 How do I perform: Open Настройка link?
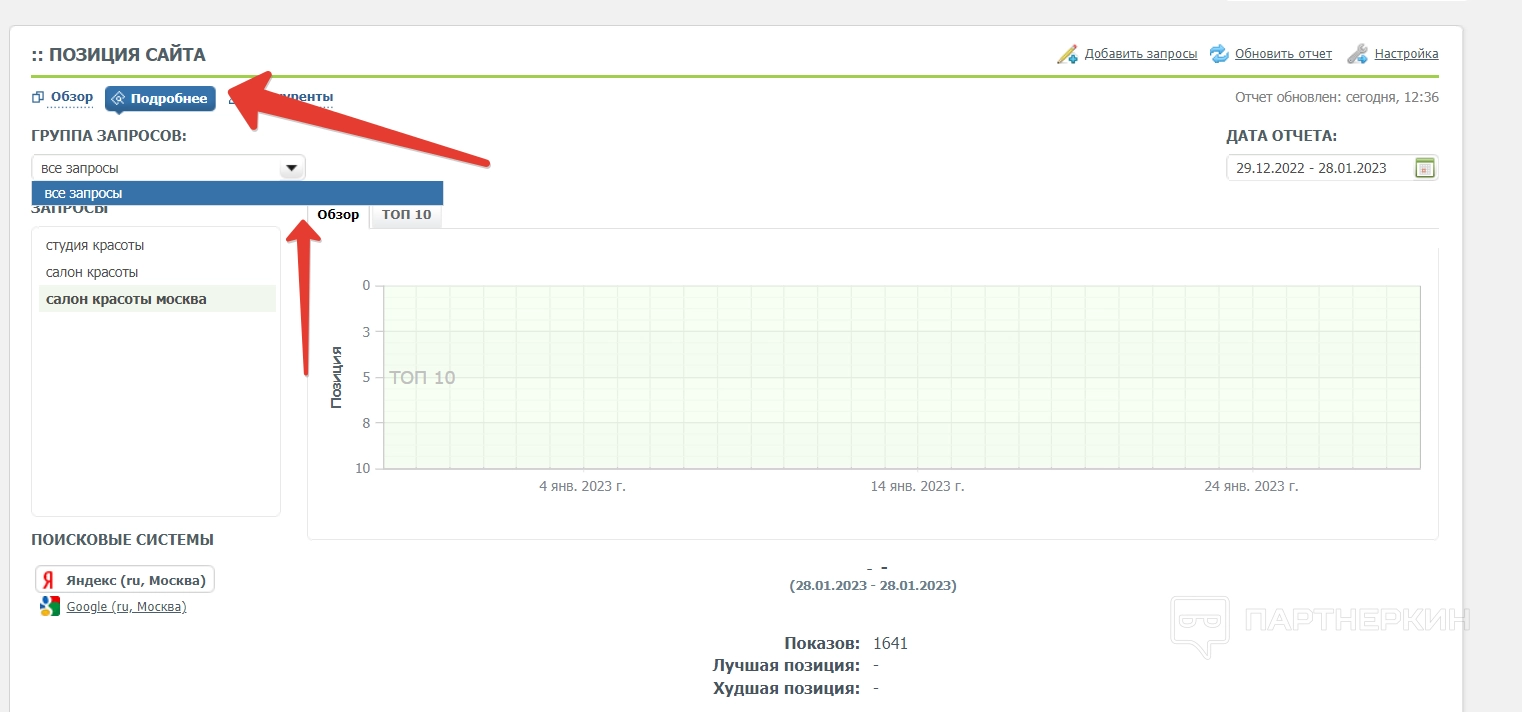click(x=1406, y=54)
